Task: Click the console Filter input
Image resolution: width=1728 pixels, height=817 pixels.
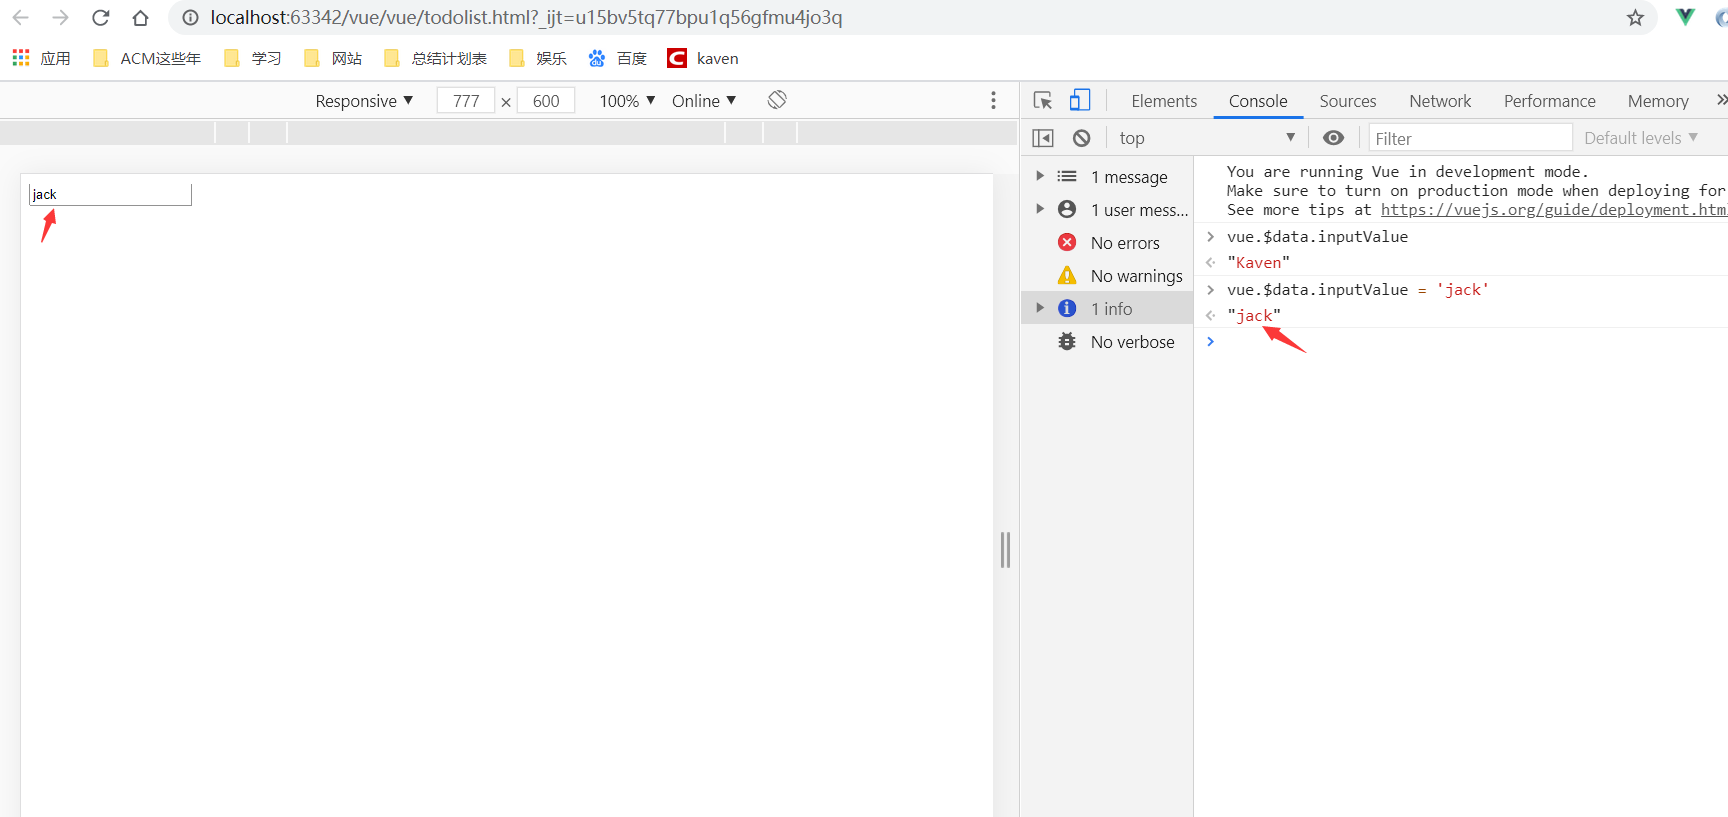Action: pyautogui.click(x=1470, y=138)
